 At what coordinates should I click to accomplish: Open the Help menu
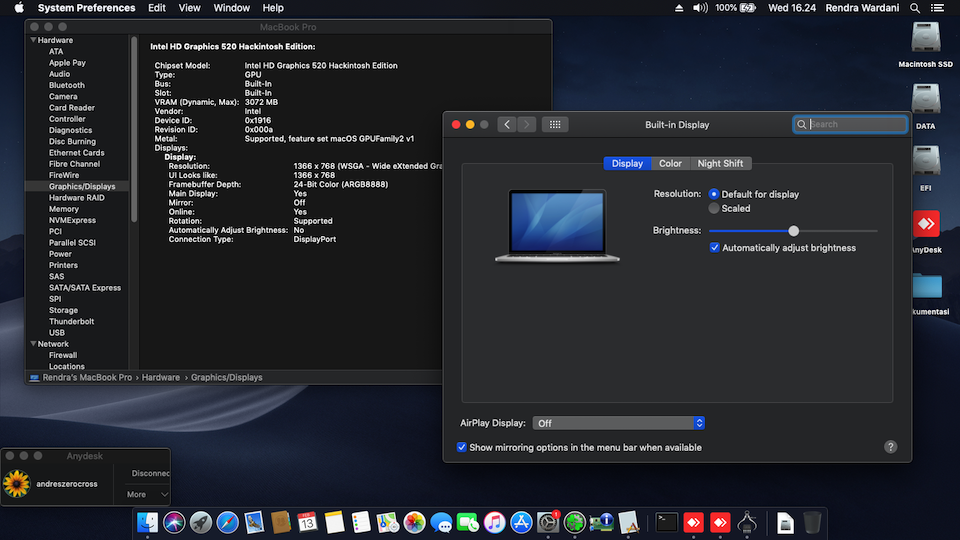[272, 8]
